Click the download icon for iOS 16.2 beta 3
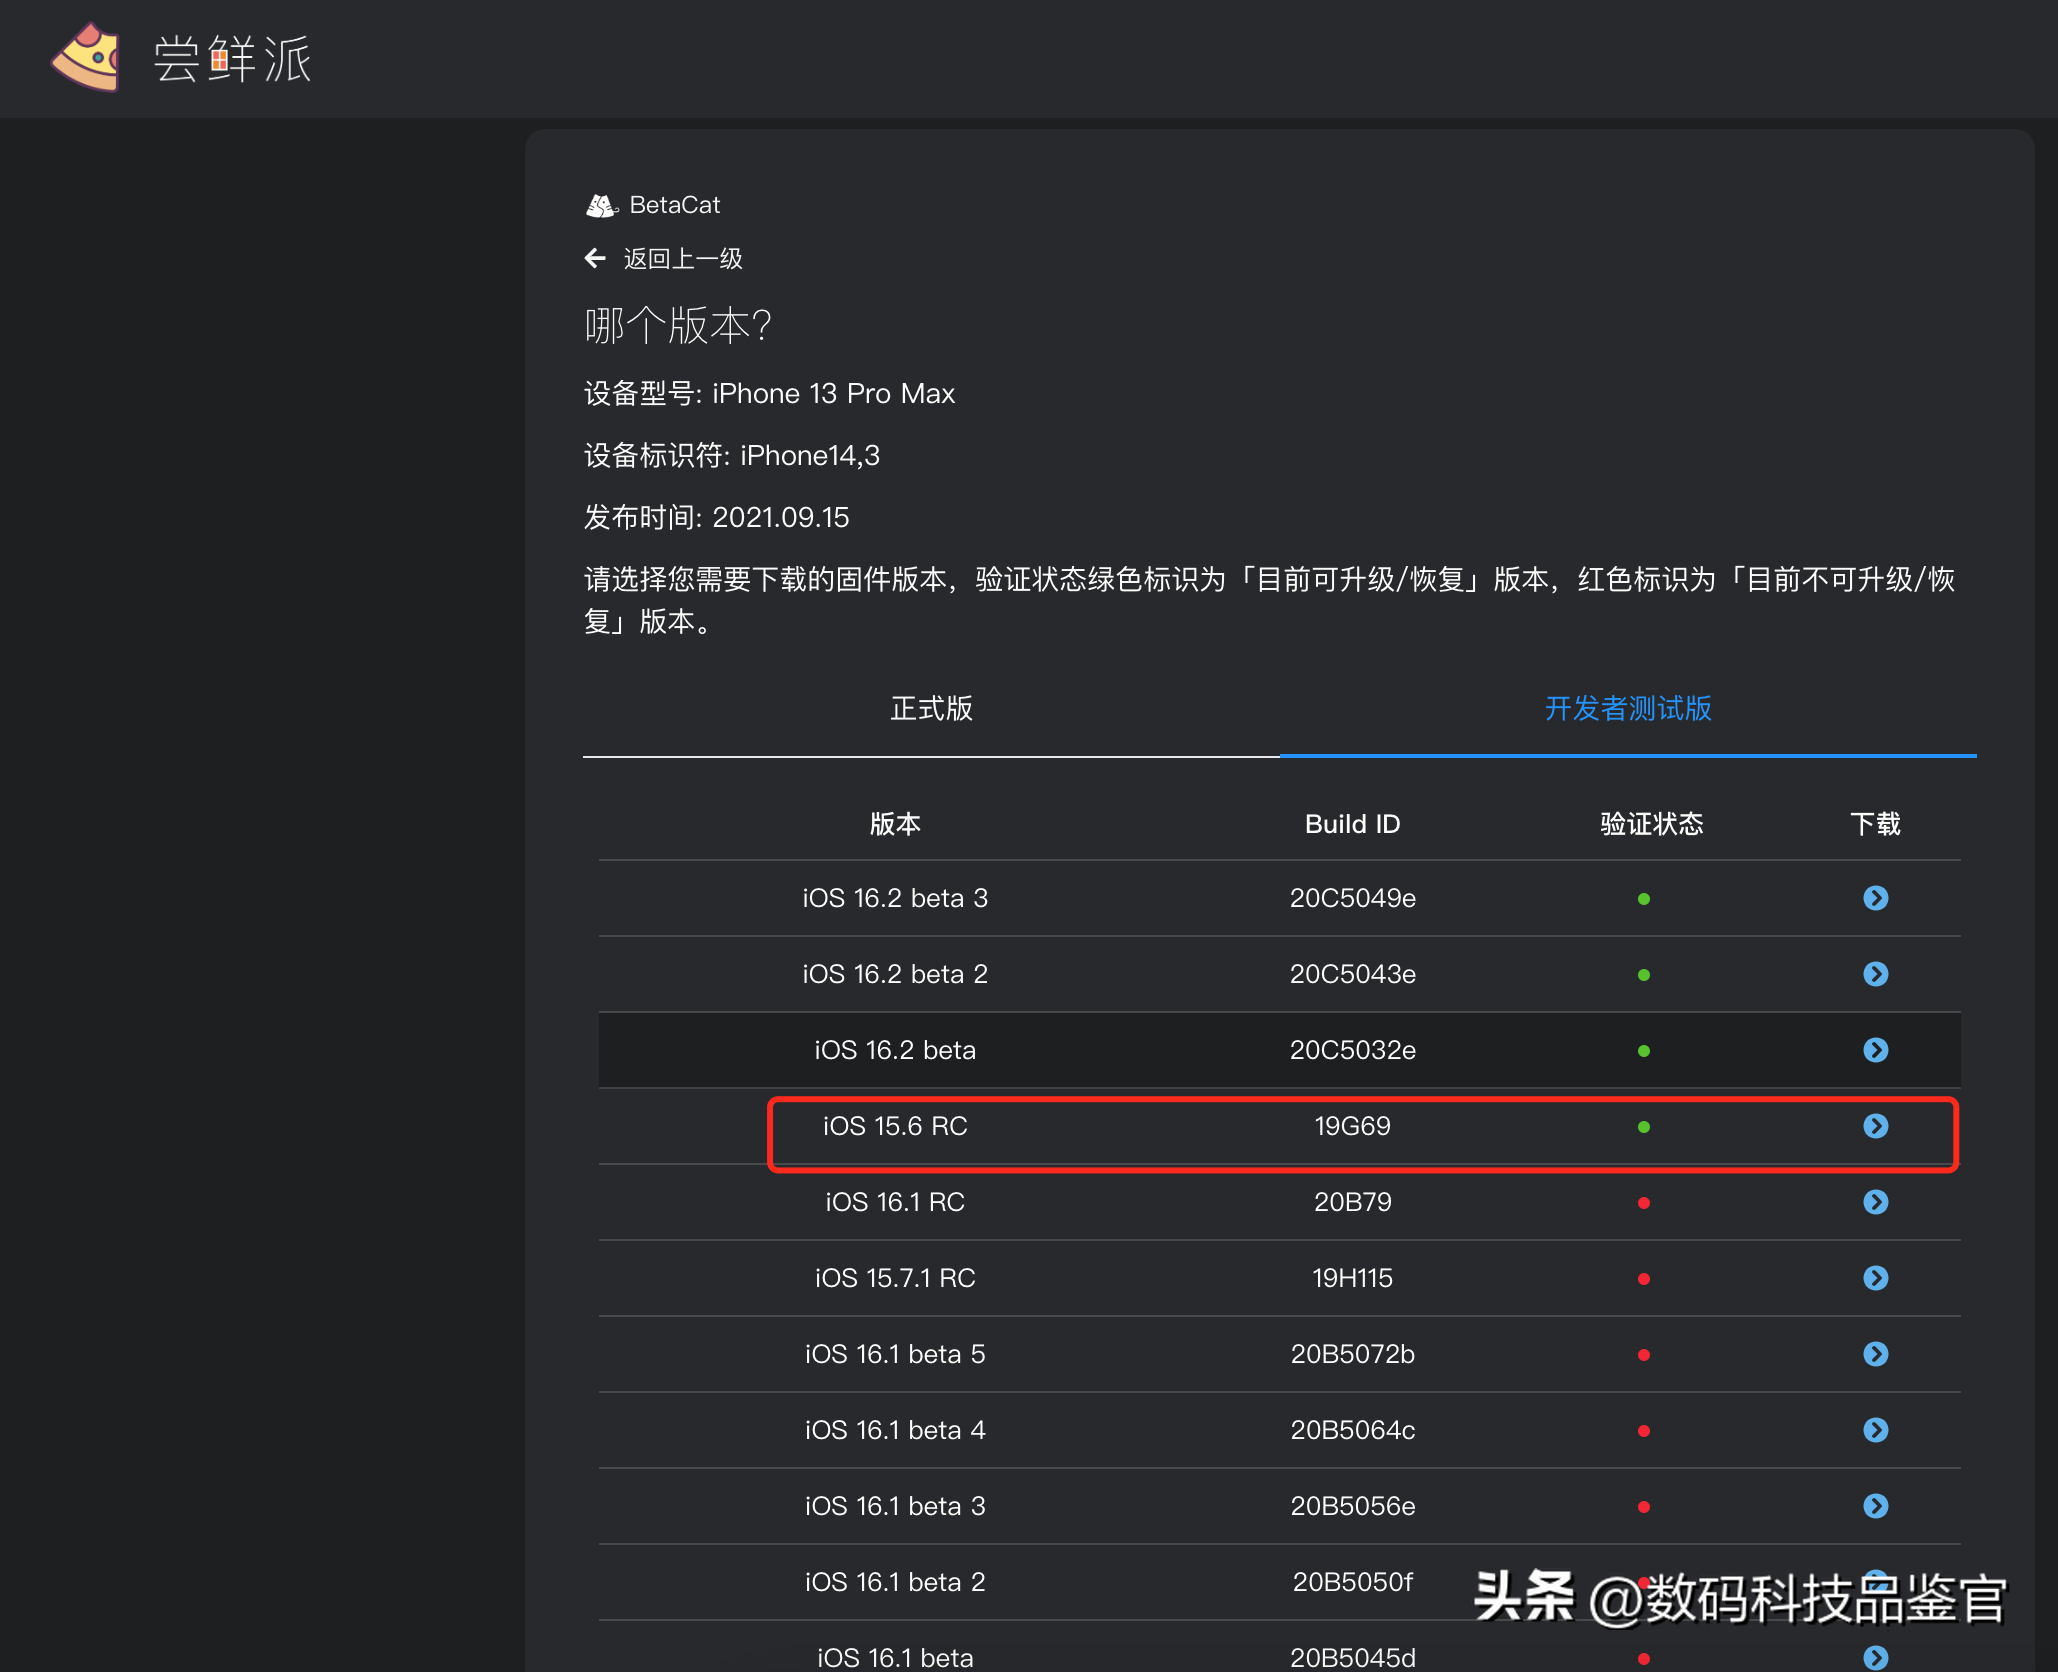The height and width of the screenshot is (1672, 2058). point(1875,898)
